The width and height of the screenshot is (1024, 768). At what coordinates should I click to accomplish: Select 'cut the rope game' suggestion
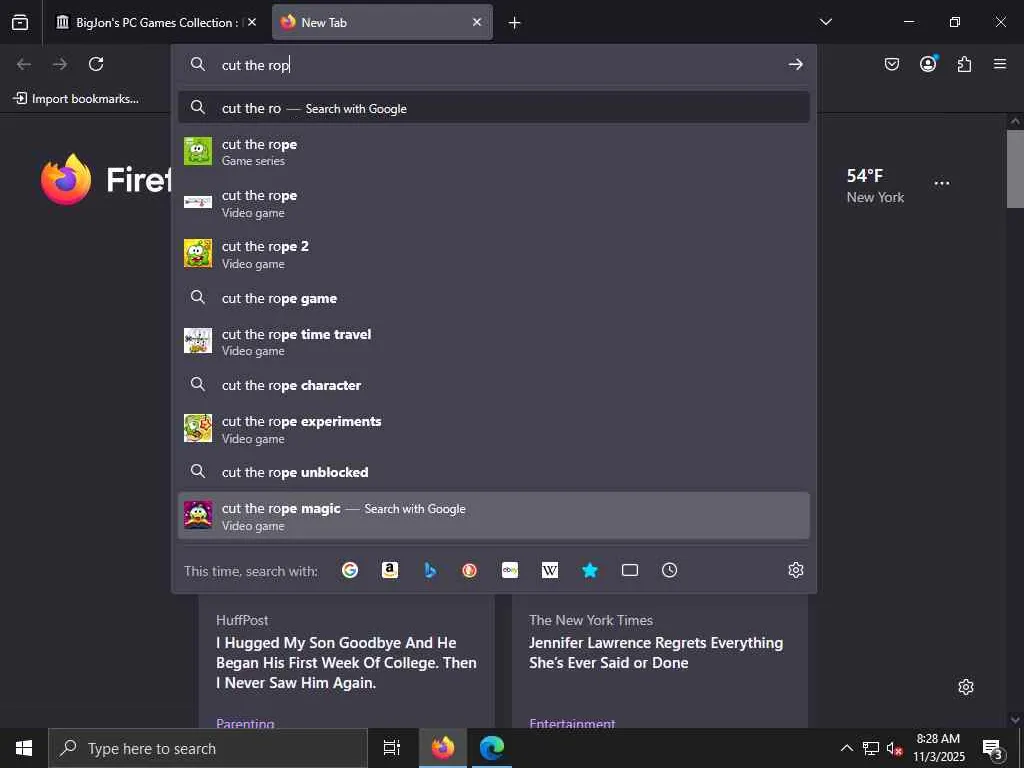coord(494,298)
